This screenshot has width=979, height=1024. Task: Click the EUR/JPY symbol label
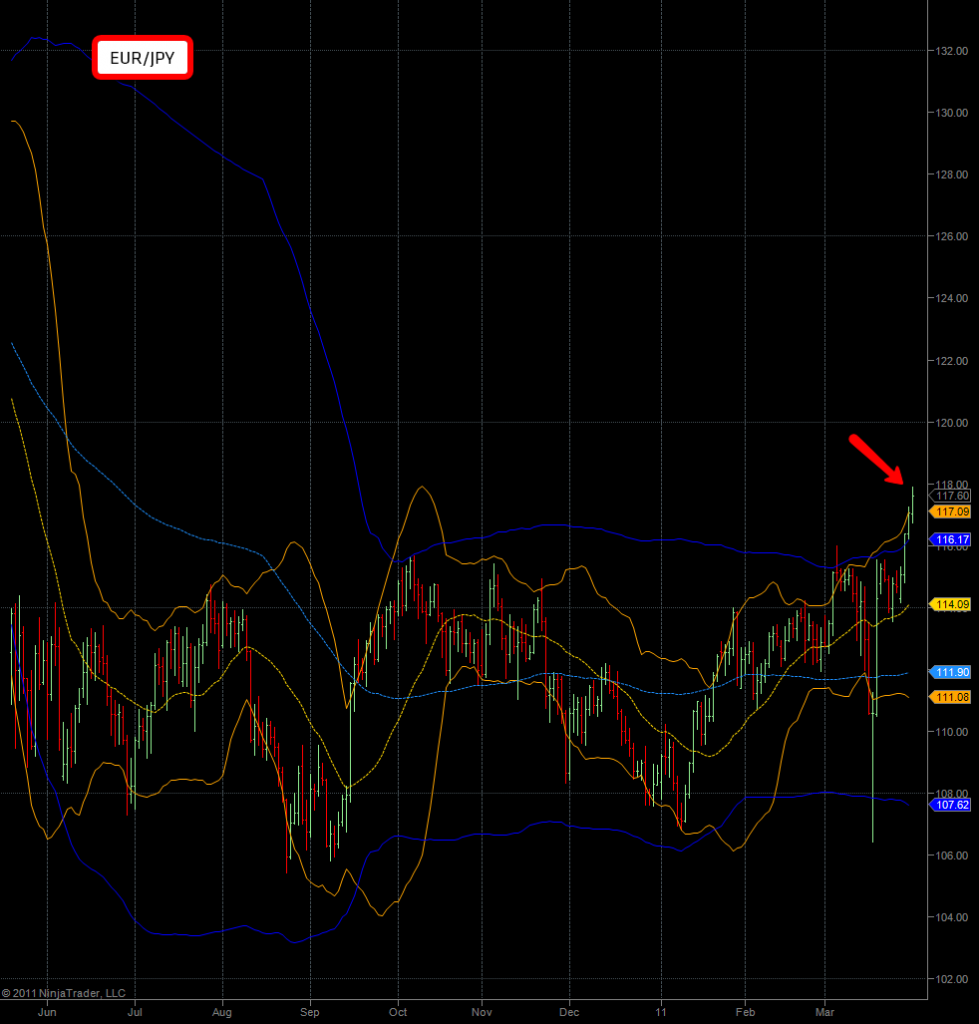point(142,59)
